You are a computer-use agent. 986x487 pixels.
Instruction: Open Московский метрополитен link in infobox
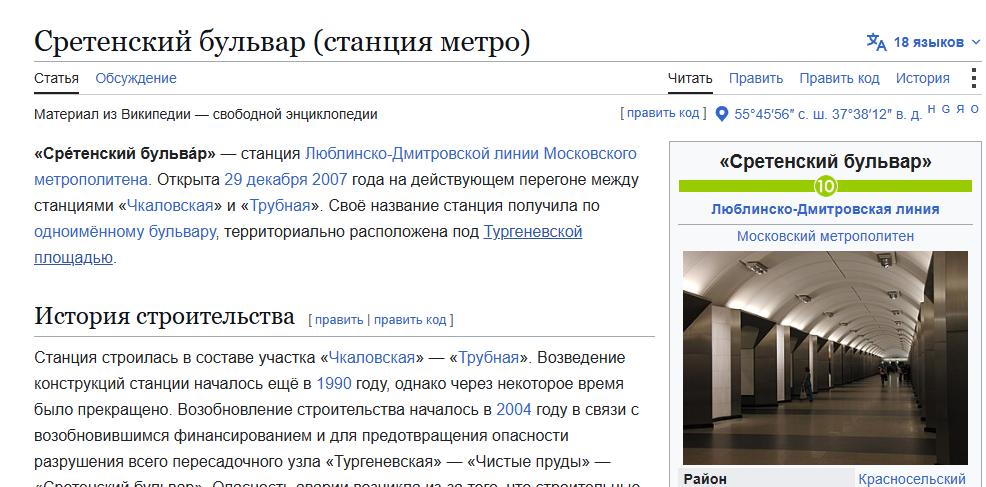pos(825,237)
